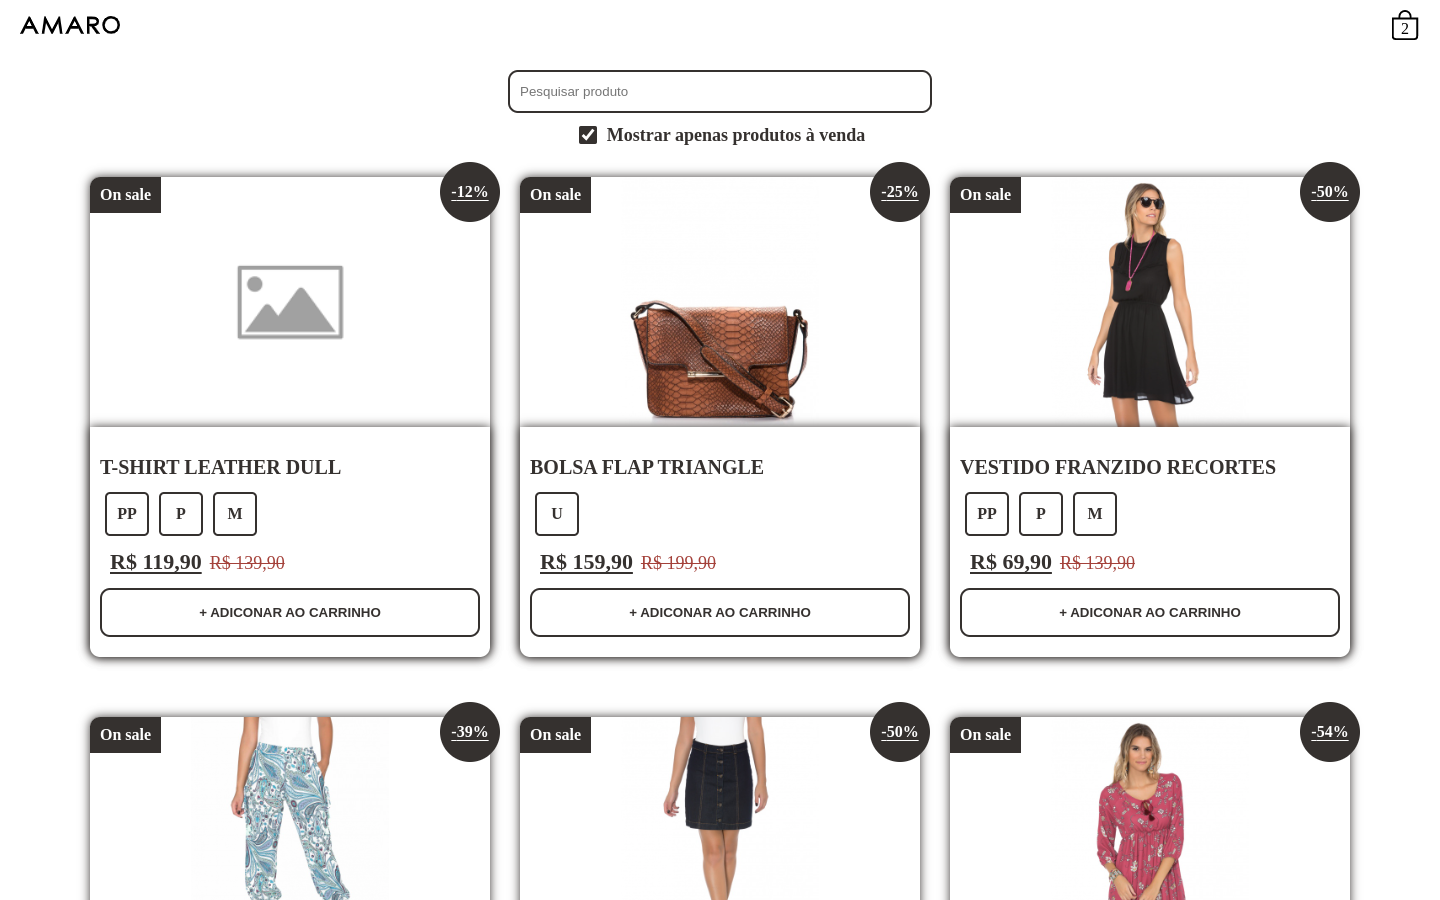Open the black Vestido Franzido dress photo
The image size is (1440, 900).
(x=1150, y=302)
